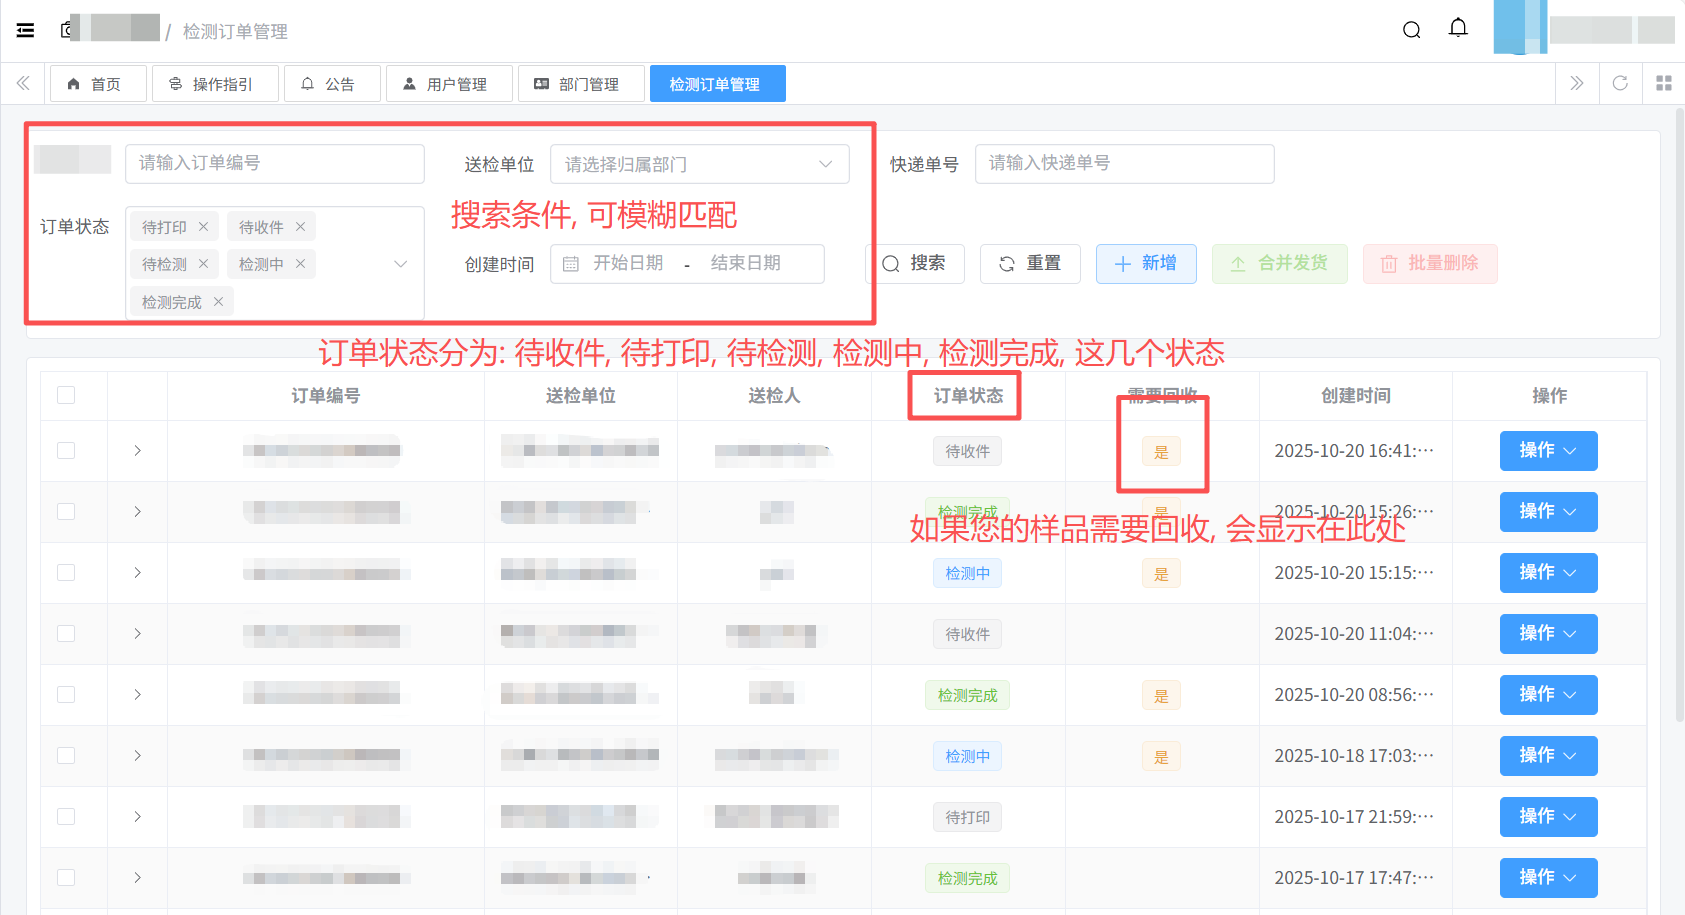Remove the 检测完成 status tag
Viewport: 1685px width, 915px height.
tap(218, 301)
